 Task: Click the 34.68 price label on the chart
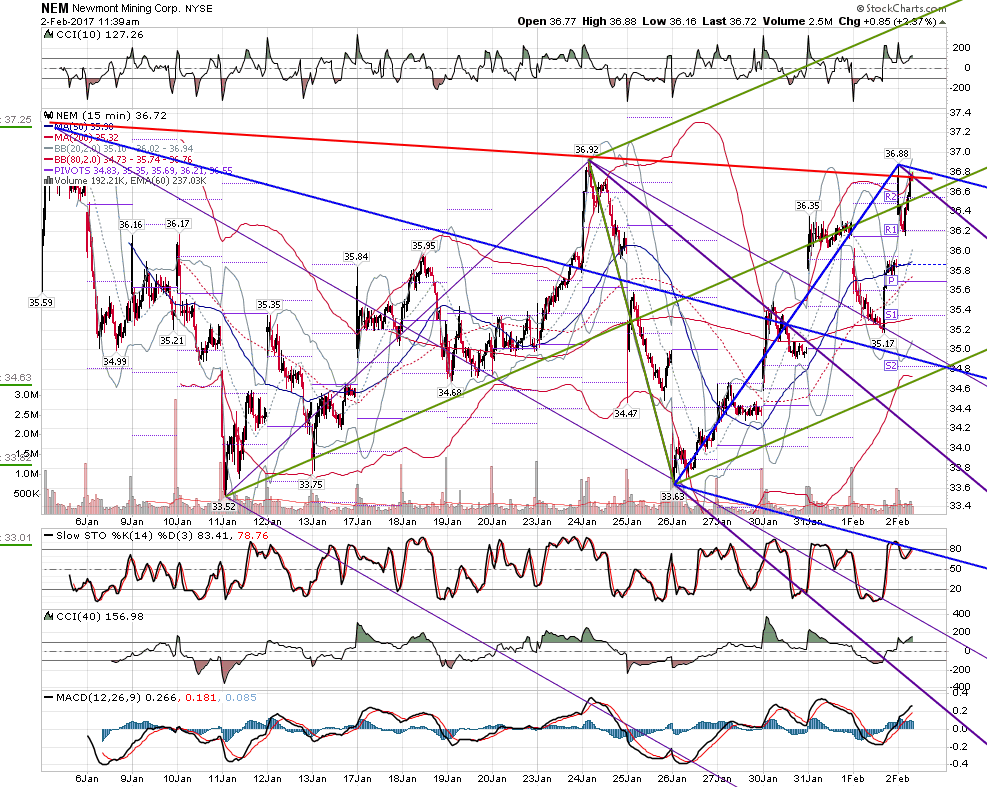coord(449,392)
